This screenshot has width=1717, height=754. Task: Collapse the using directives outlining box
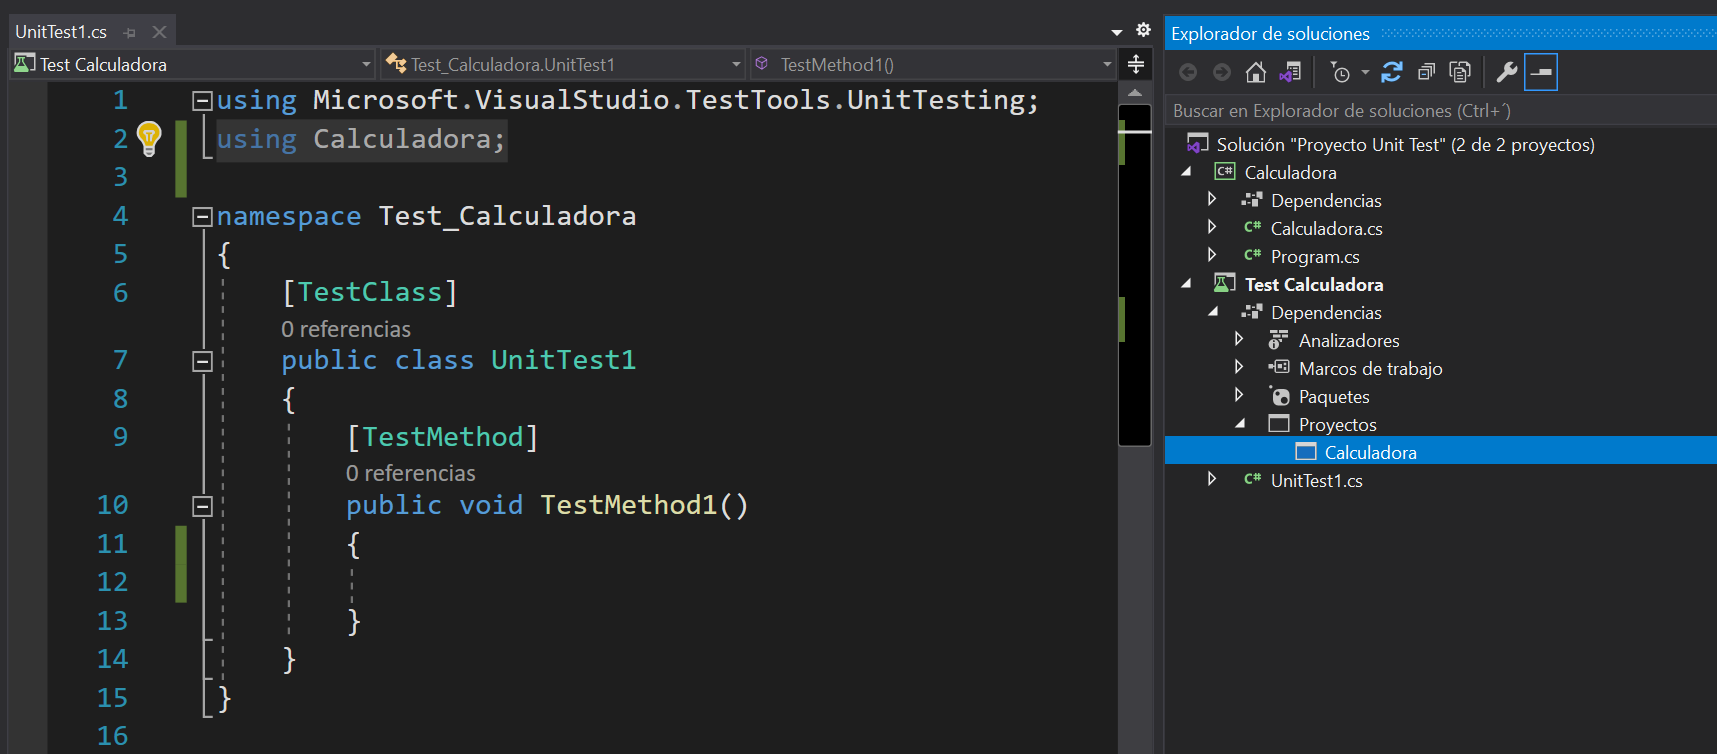point(202,100)
